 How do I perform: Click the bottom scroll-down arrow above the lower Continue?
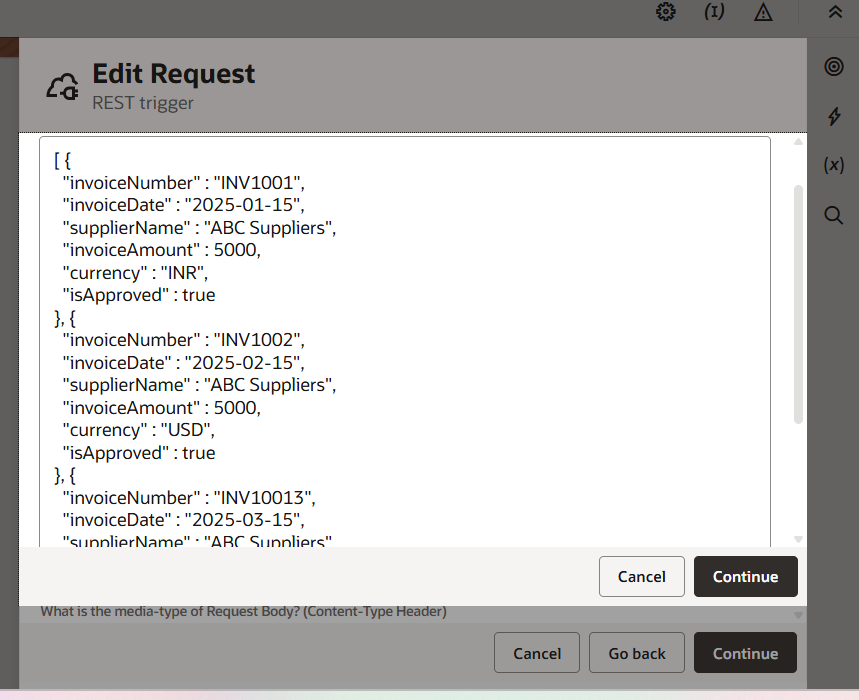pos(798,615)
